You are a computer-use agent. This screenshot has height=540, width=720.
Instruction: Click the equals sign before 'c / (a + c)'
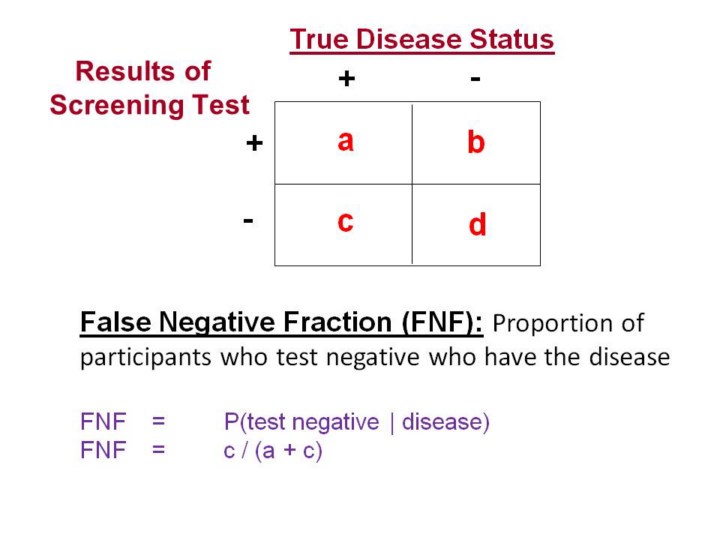point(158,450)
